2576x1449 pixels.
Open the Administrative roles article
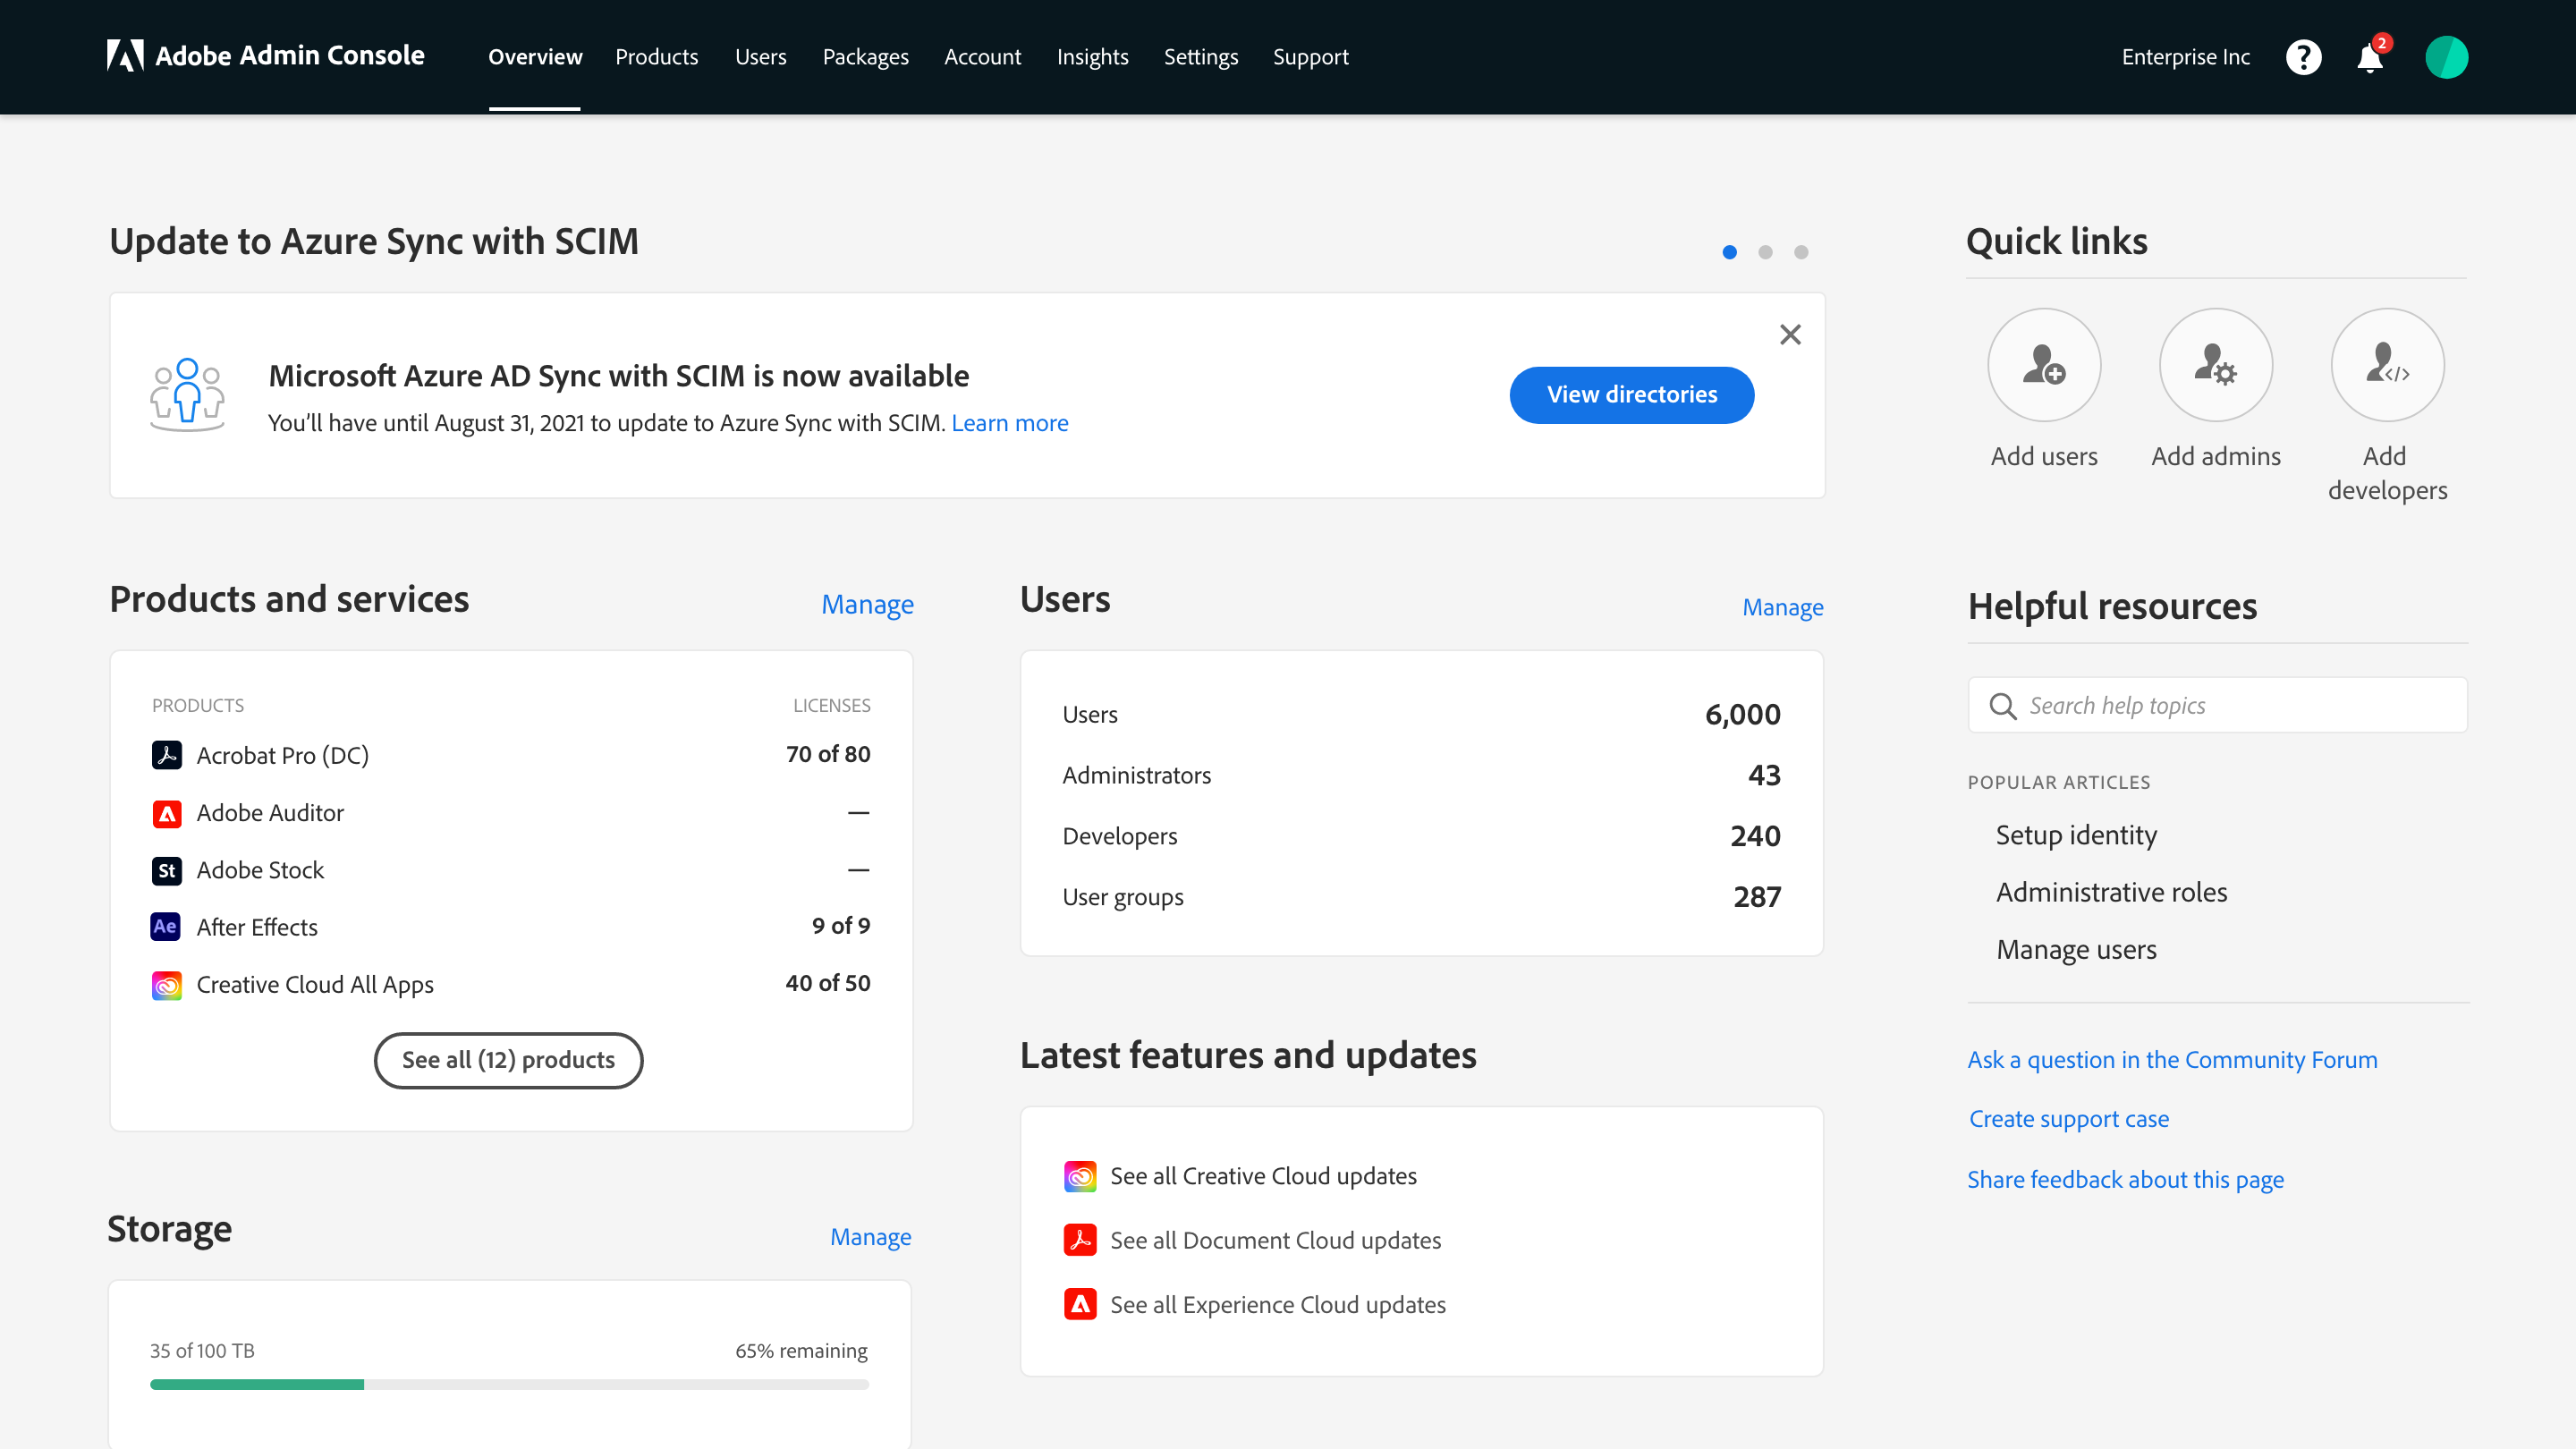click(2111, 892)
